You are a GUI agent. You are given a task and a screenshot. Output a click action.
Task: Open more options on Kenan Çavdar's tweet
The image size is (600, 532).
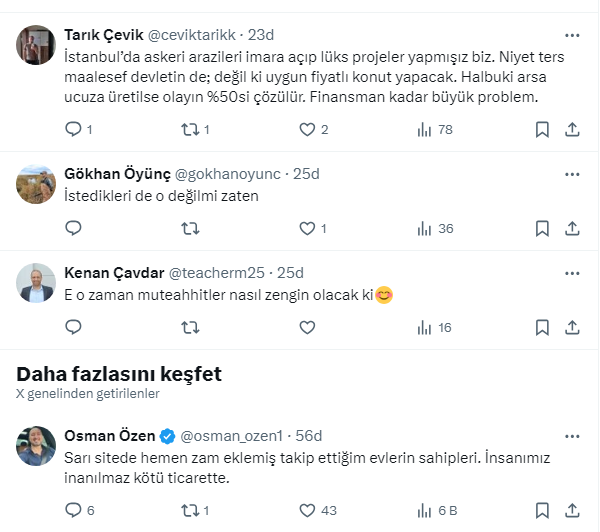tap(571, 272)
